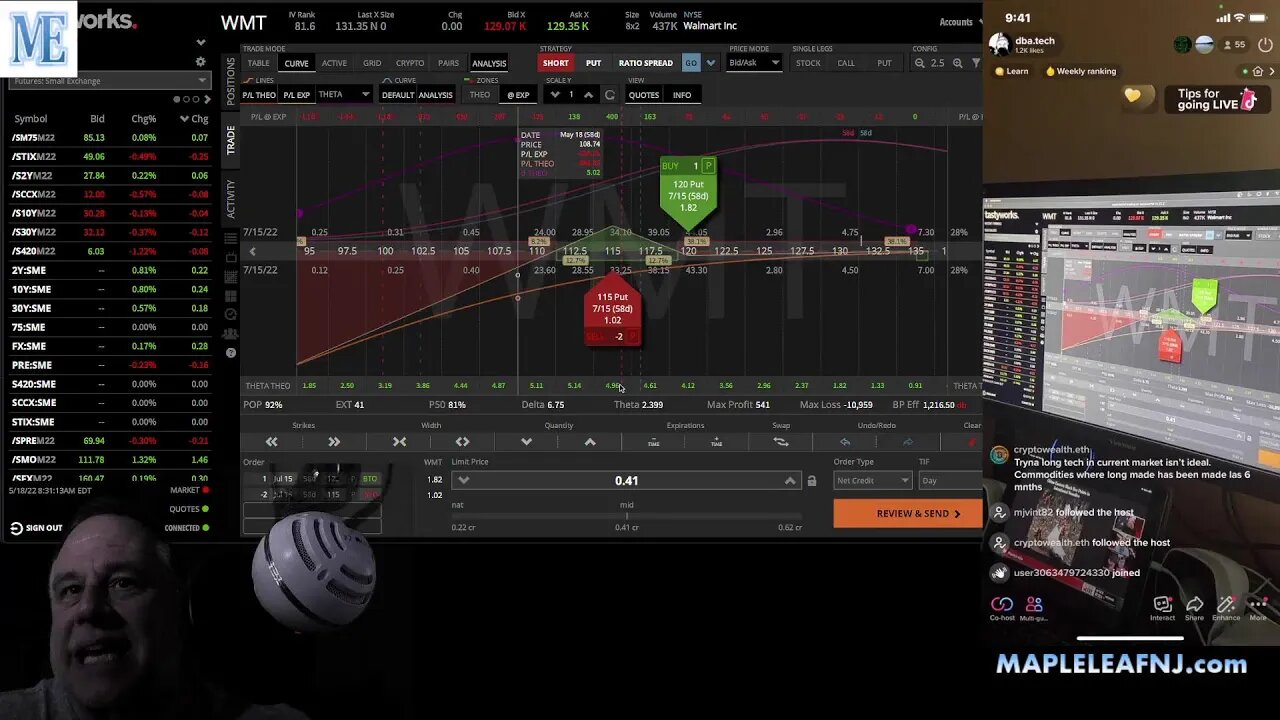Clear the order with red icon
The width and height of the screenshot is (1280, 720).
[972, 441]
